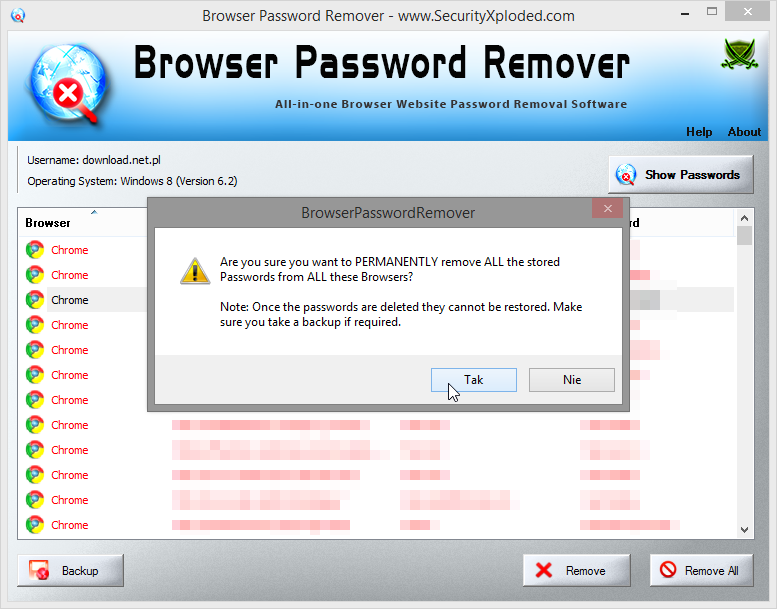Screen dimensions: 777x609
Task: Open the Help menu
Action: (699, 132)
